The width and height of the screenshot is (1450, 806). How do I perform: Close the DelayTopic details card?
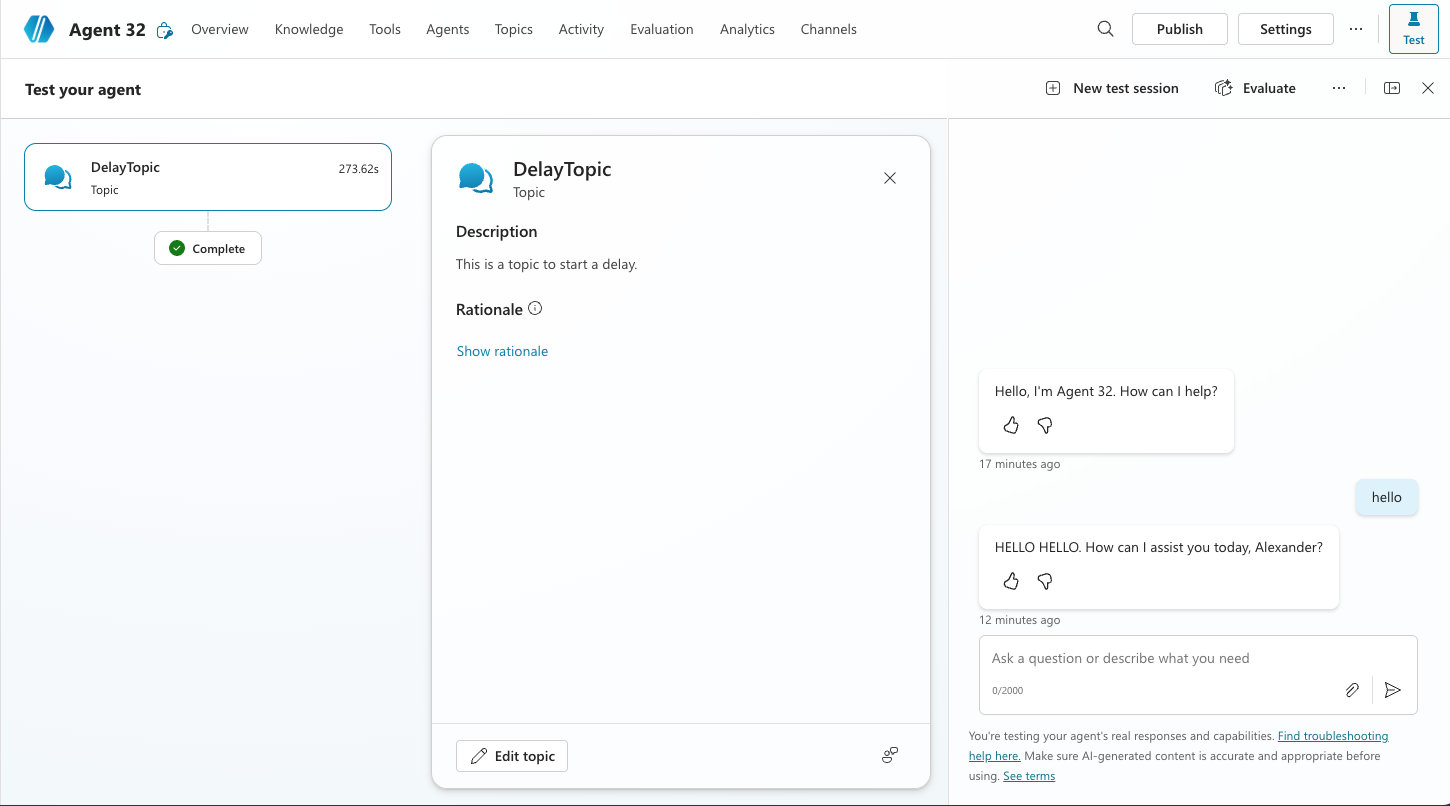890,178
